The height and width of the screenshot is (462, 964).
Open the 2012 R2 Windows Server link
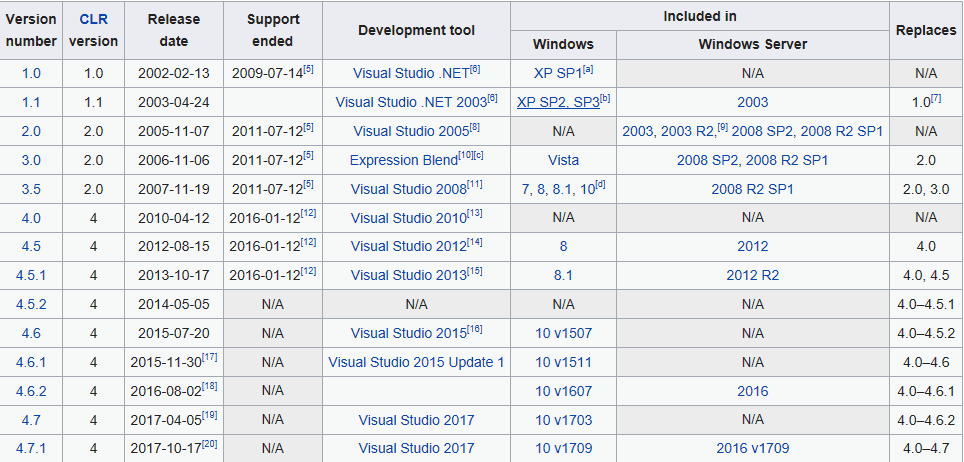point(753,275)
